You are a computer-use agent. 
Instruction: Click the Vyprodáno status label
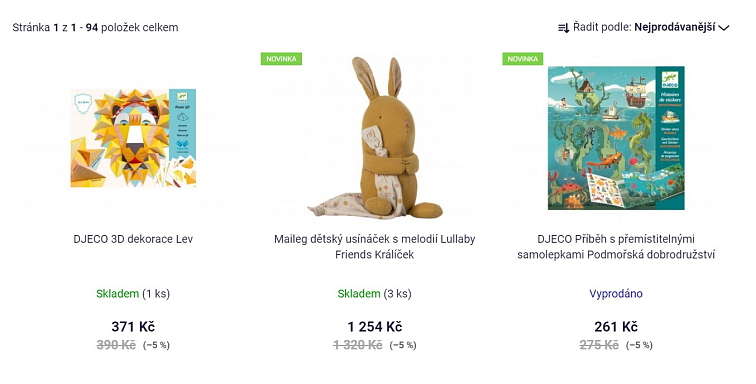tap(616, 294)
